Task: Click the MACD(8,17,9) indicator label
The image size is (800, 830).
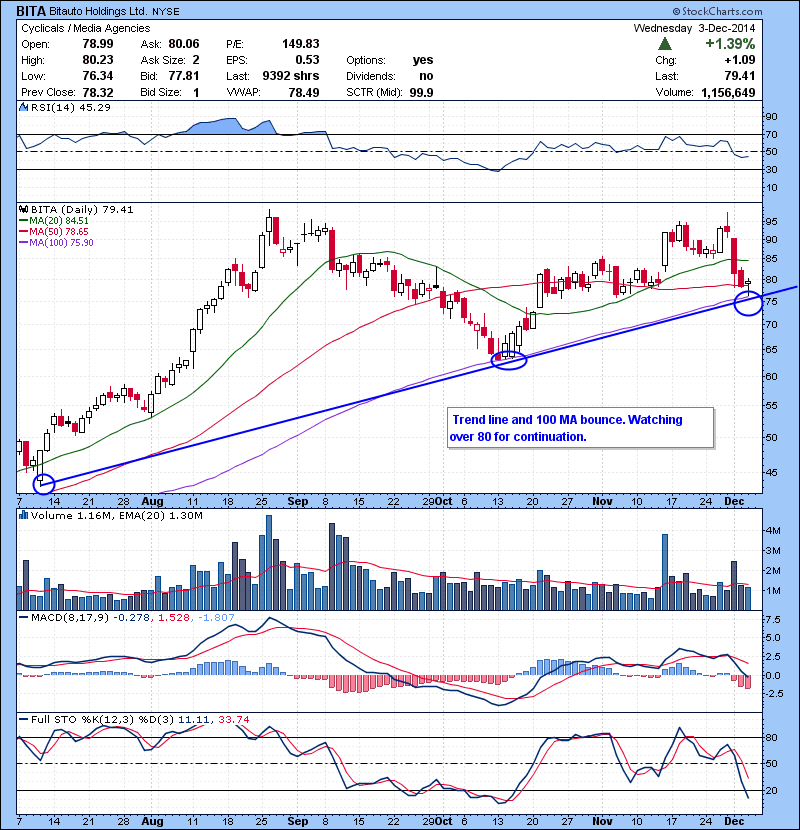Action: coord(69,617)
